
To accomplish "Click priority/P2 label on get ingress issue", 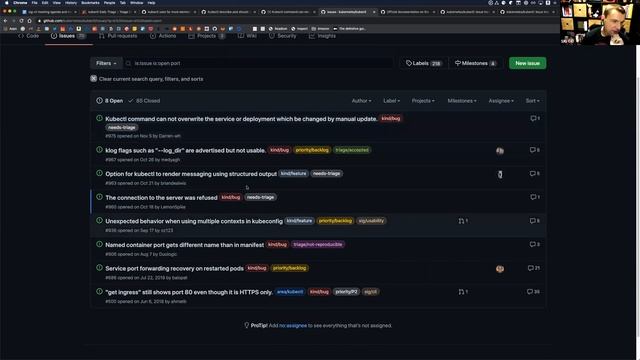I will [346, 292].
